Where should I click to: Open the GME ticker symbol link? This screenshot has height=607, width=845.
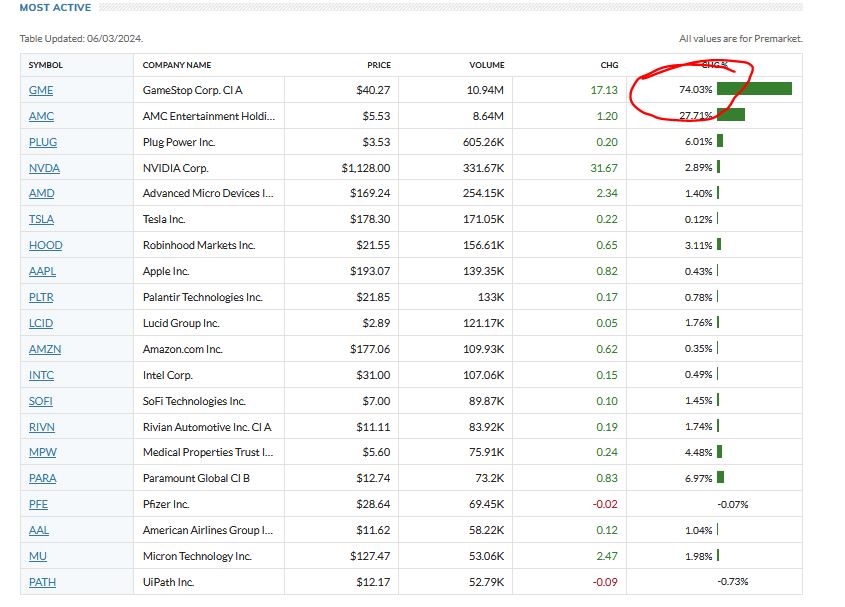click(41, 90)
